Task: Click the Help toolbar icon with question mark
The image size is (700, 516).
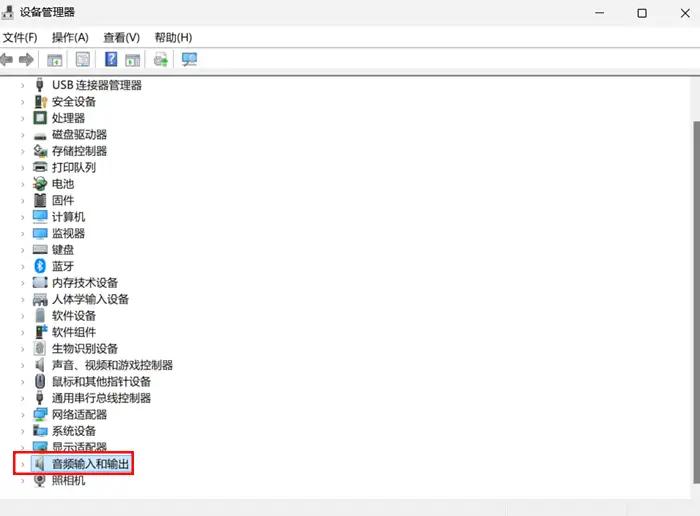Action: pos(111,60)
